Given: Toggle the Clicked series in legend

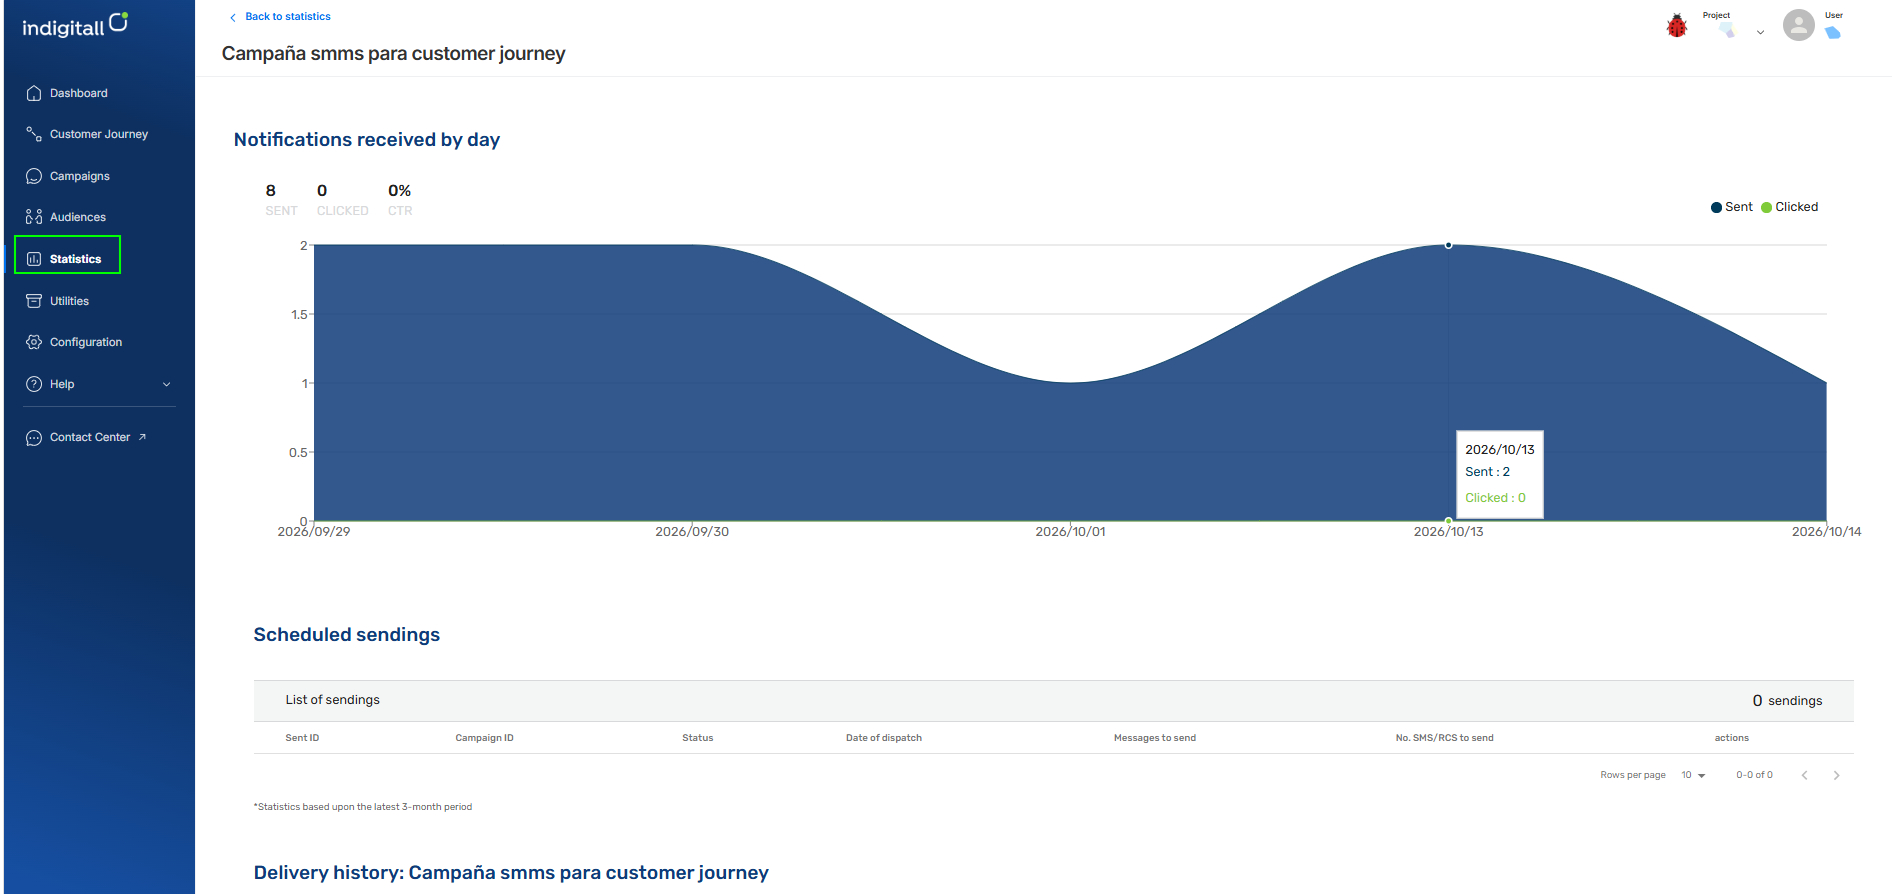Looking at the screenshot, I should point(1789,207).
